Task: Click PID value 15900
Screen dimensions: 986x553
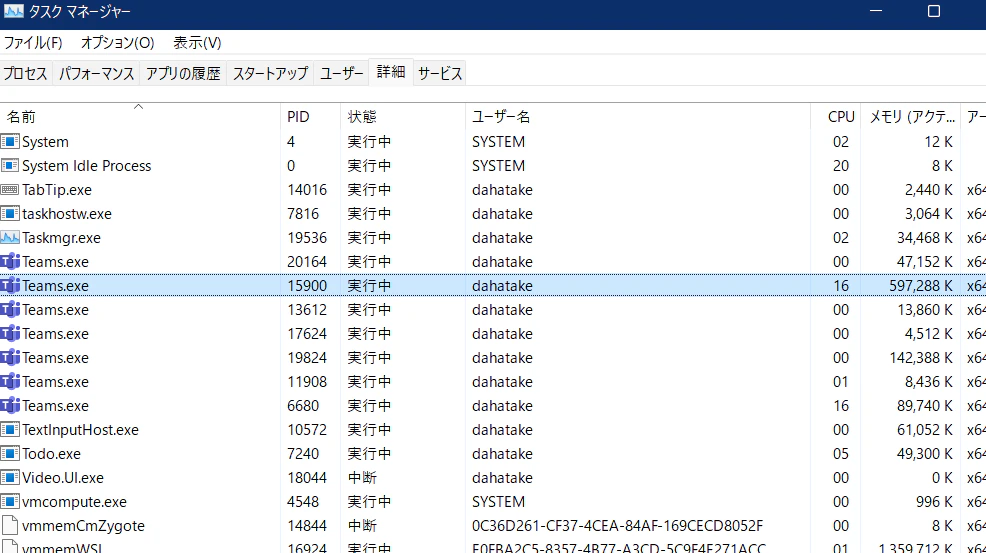Action: (307, 286)
